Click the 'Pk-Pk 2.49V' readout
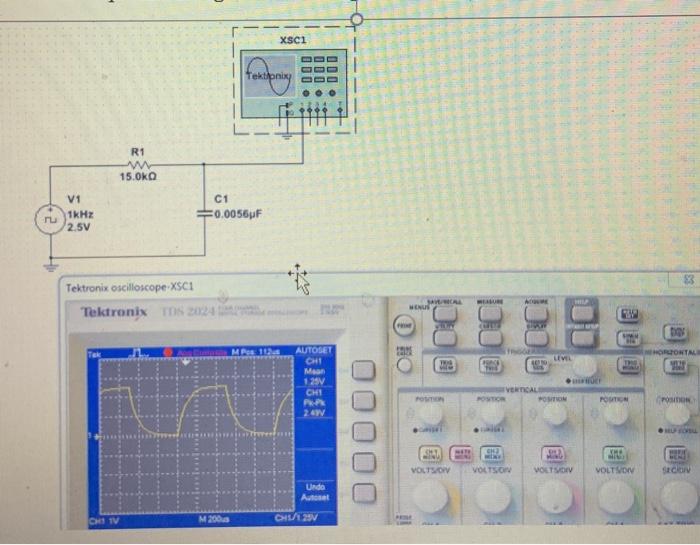 pyautogui.click(x=314, y=403)
